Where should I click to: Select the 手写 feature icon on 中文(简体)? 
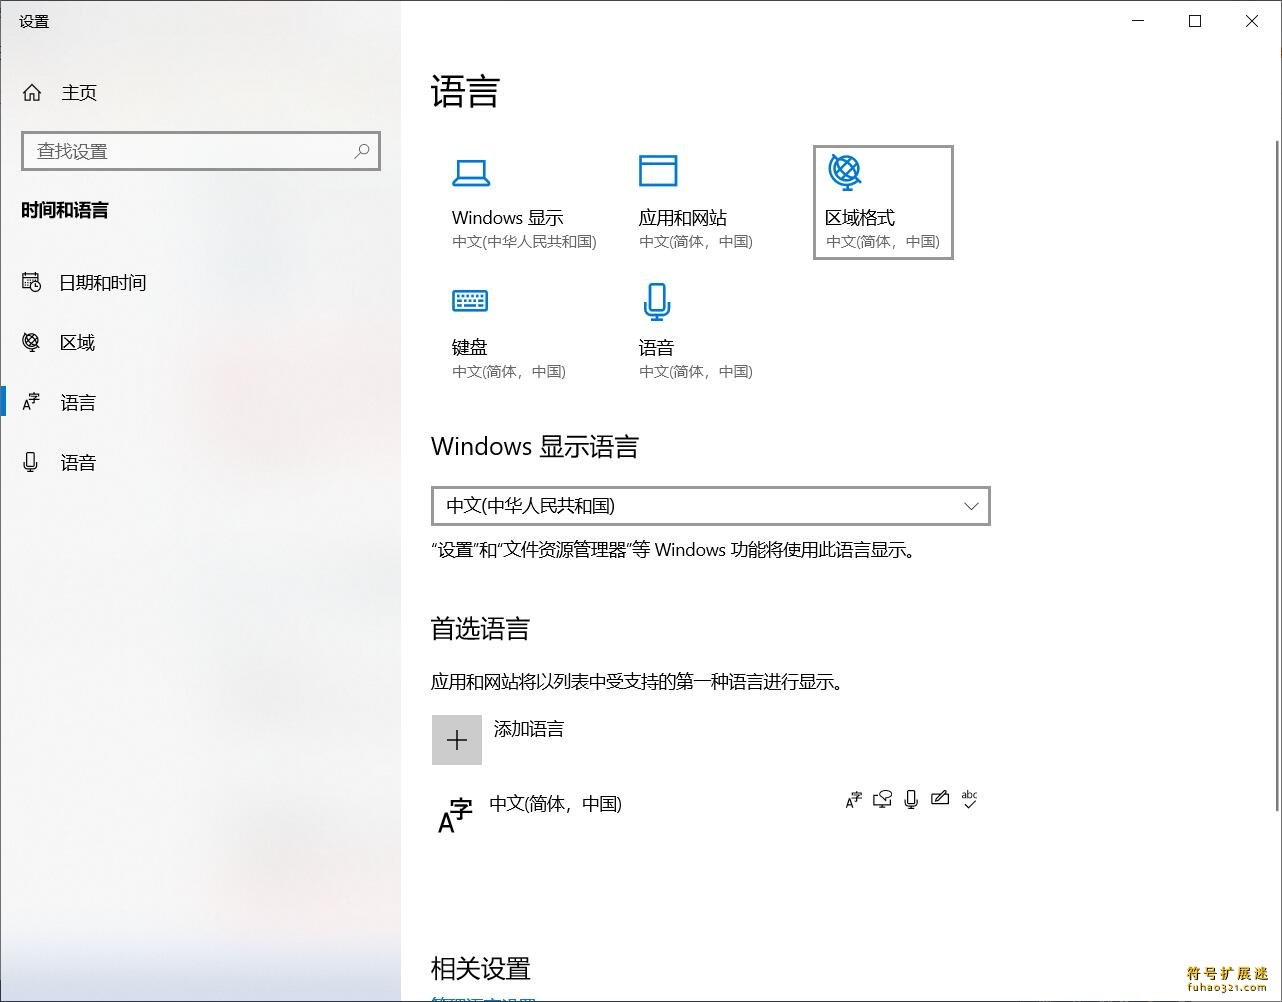coord(940,798)
